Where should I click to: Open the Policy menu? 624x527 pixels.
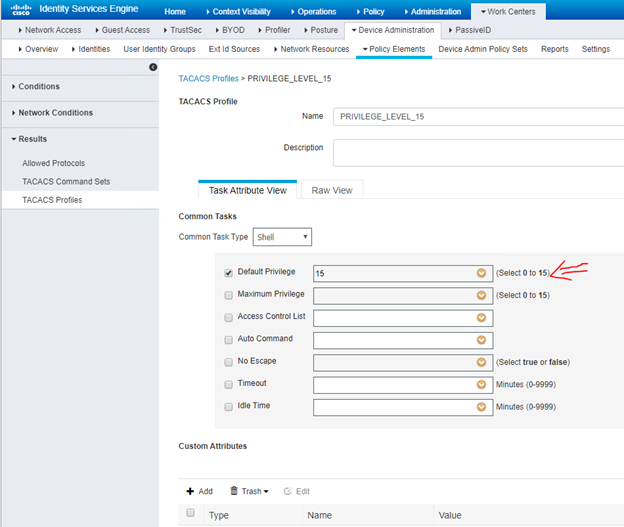[370, 12]
